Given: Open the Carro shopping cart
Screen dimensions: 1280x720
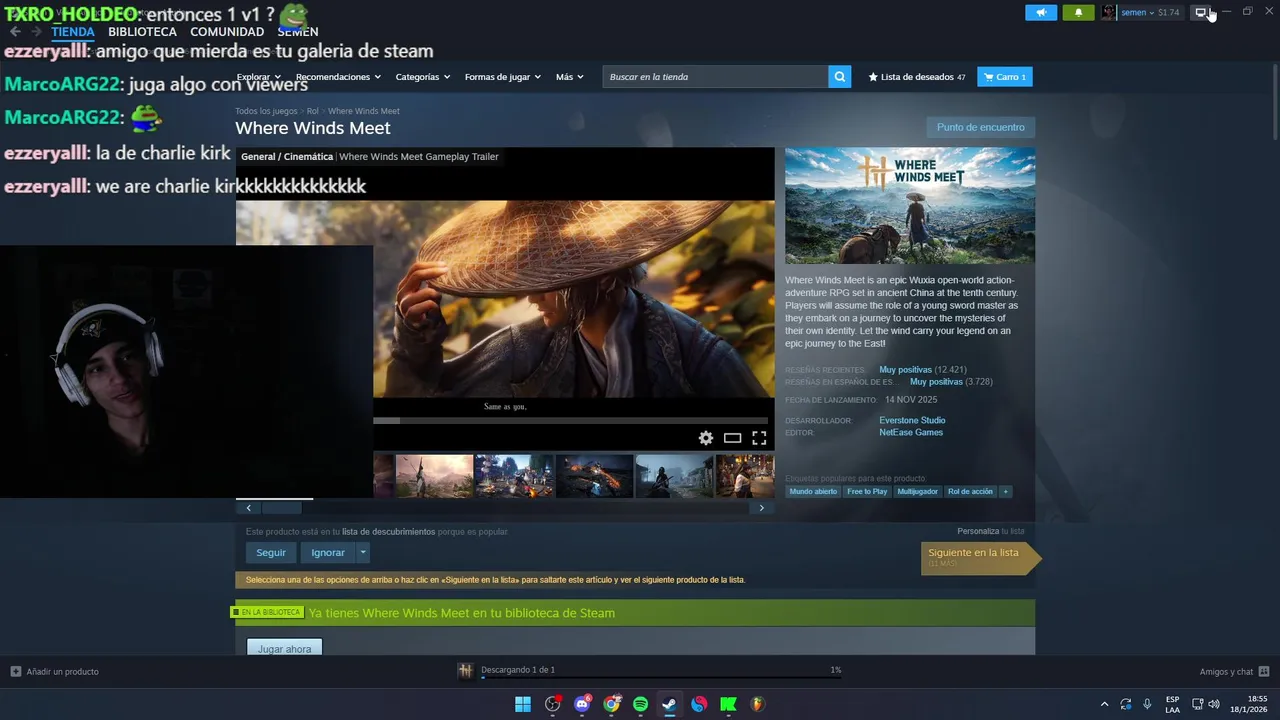Looking at the screenshot, I should [x=1004, y=77].
